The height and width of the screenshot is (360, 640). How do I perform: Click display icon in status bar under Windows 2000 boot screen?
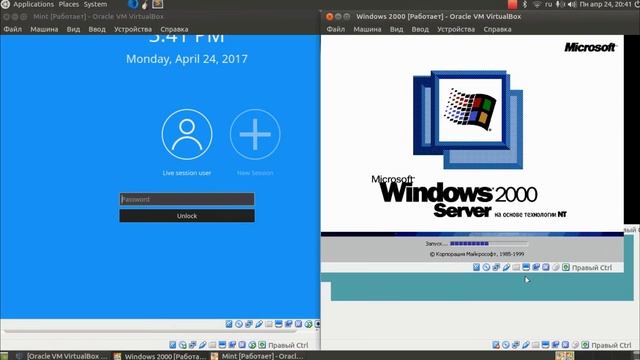pos(526,267)
